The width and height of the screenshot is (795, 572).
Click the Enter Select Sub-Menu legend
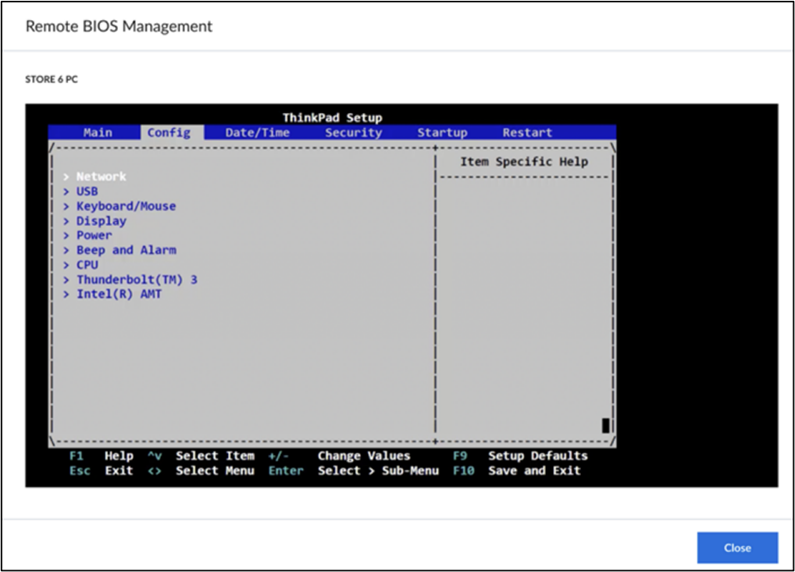point(353,471)
